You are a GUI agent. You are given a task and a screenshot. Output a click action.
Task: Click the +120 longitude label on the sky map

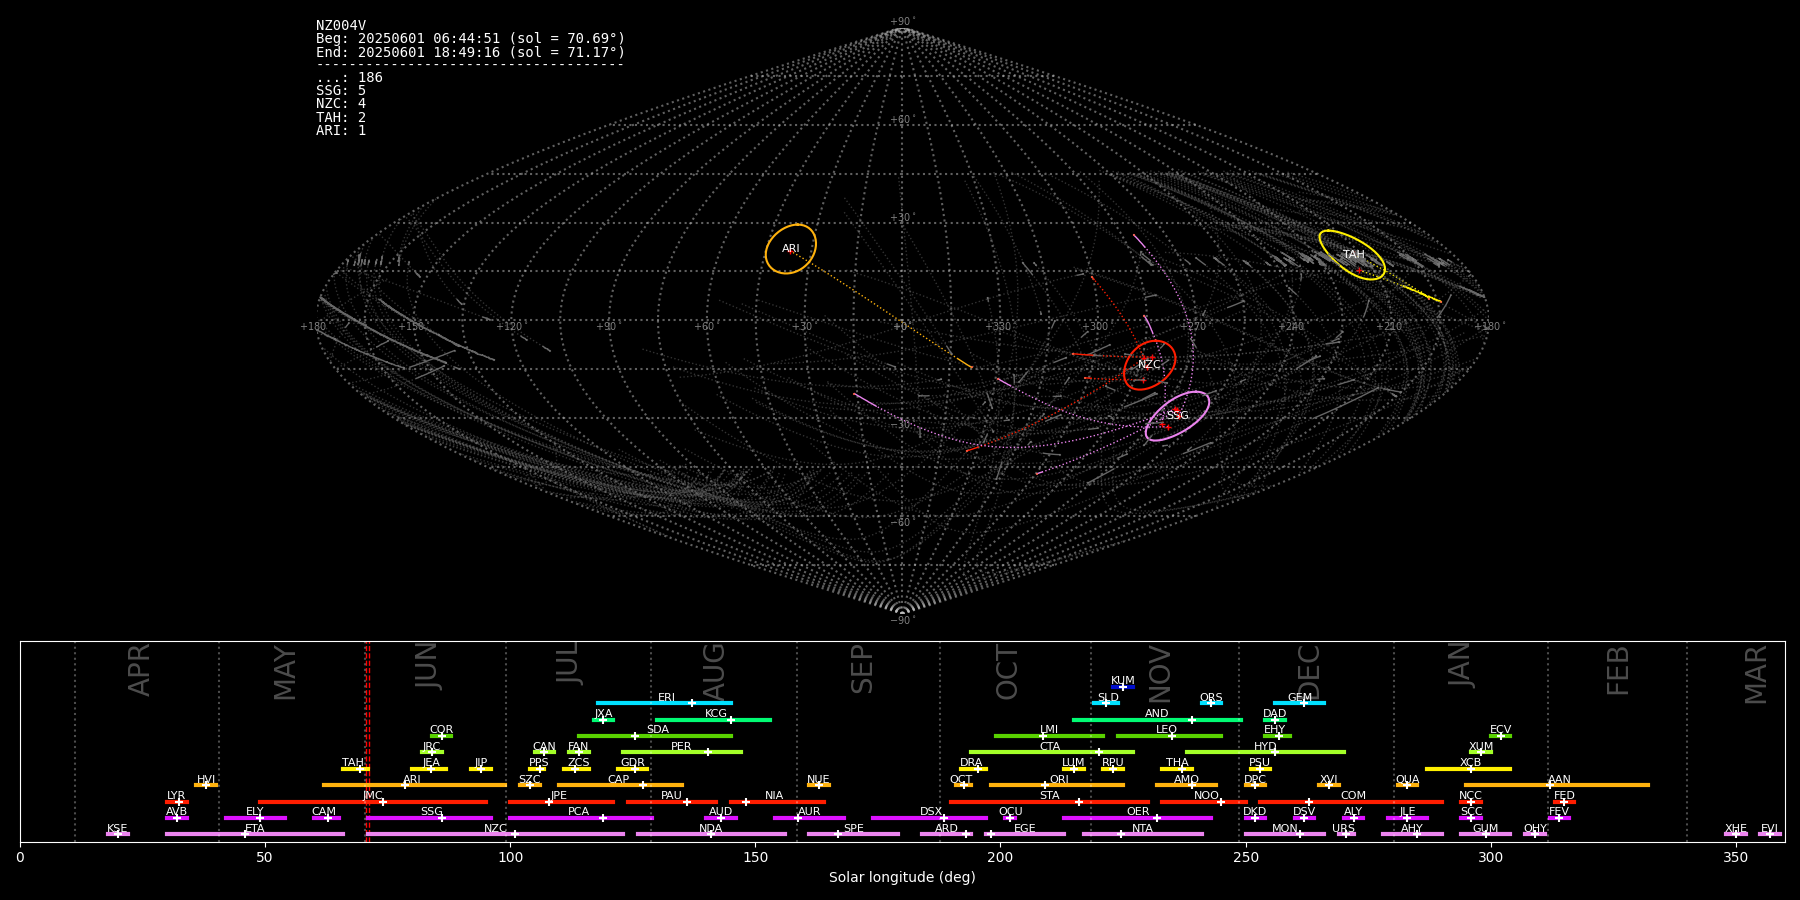tap(510, 326)
